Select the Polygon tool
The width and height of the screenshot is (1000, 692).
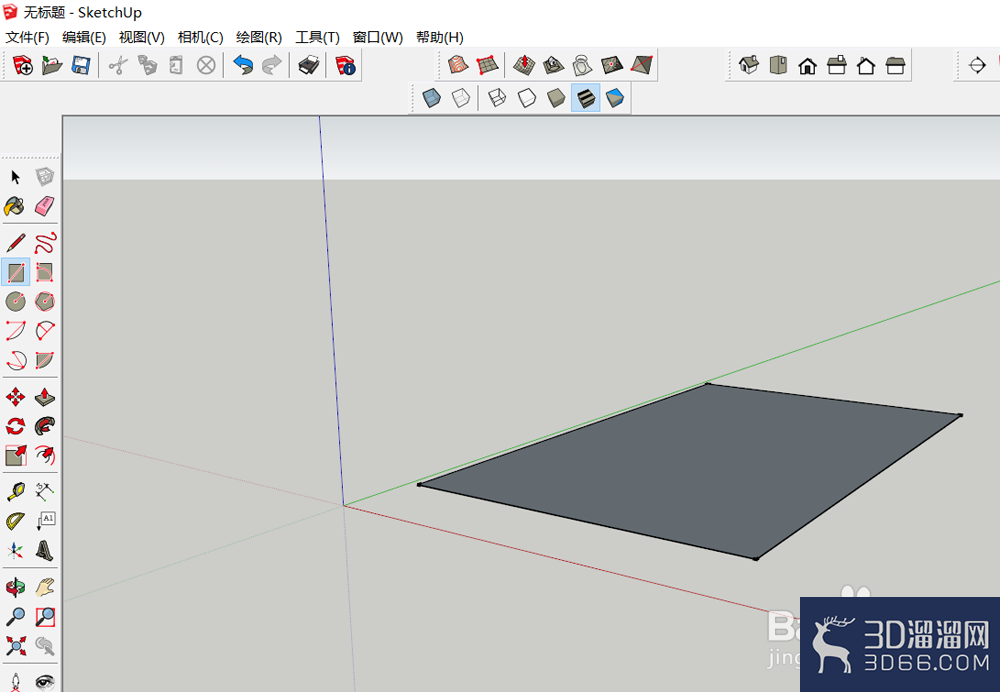tap(45, 301)
